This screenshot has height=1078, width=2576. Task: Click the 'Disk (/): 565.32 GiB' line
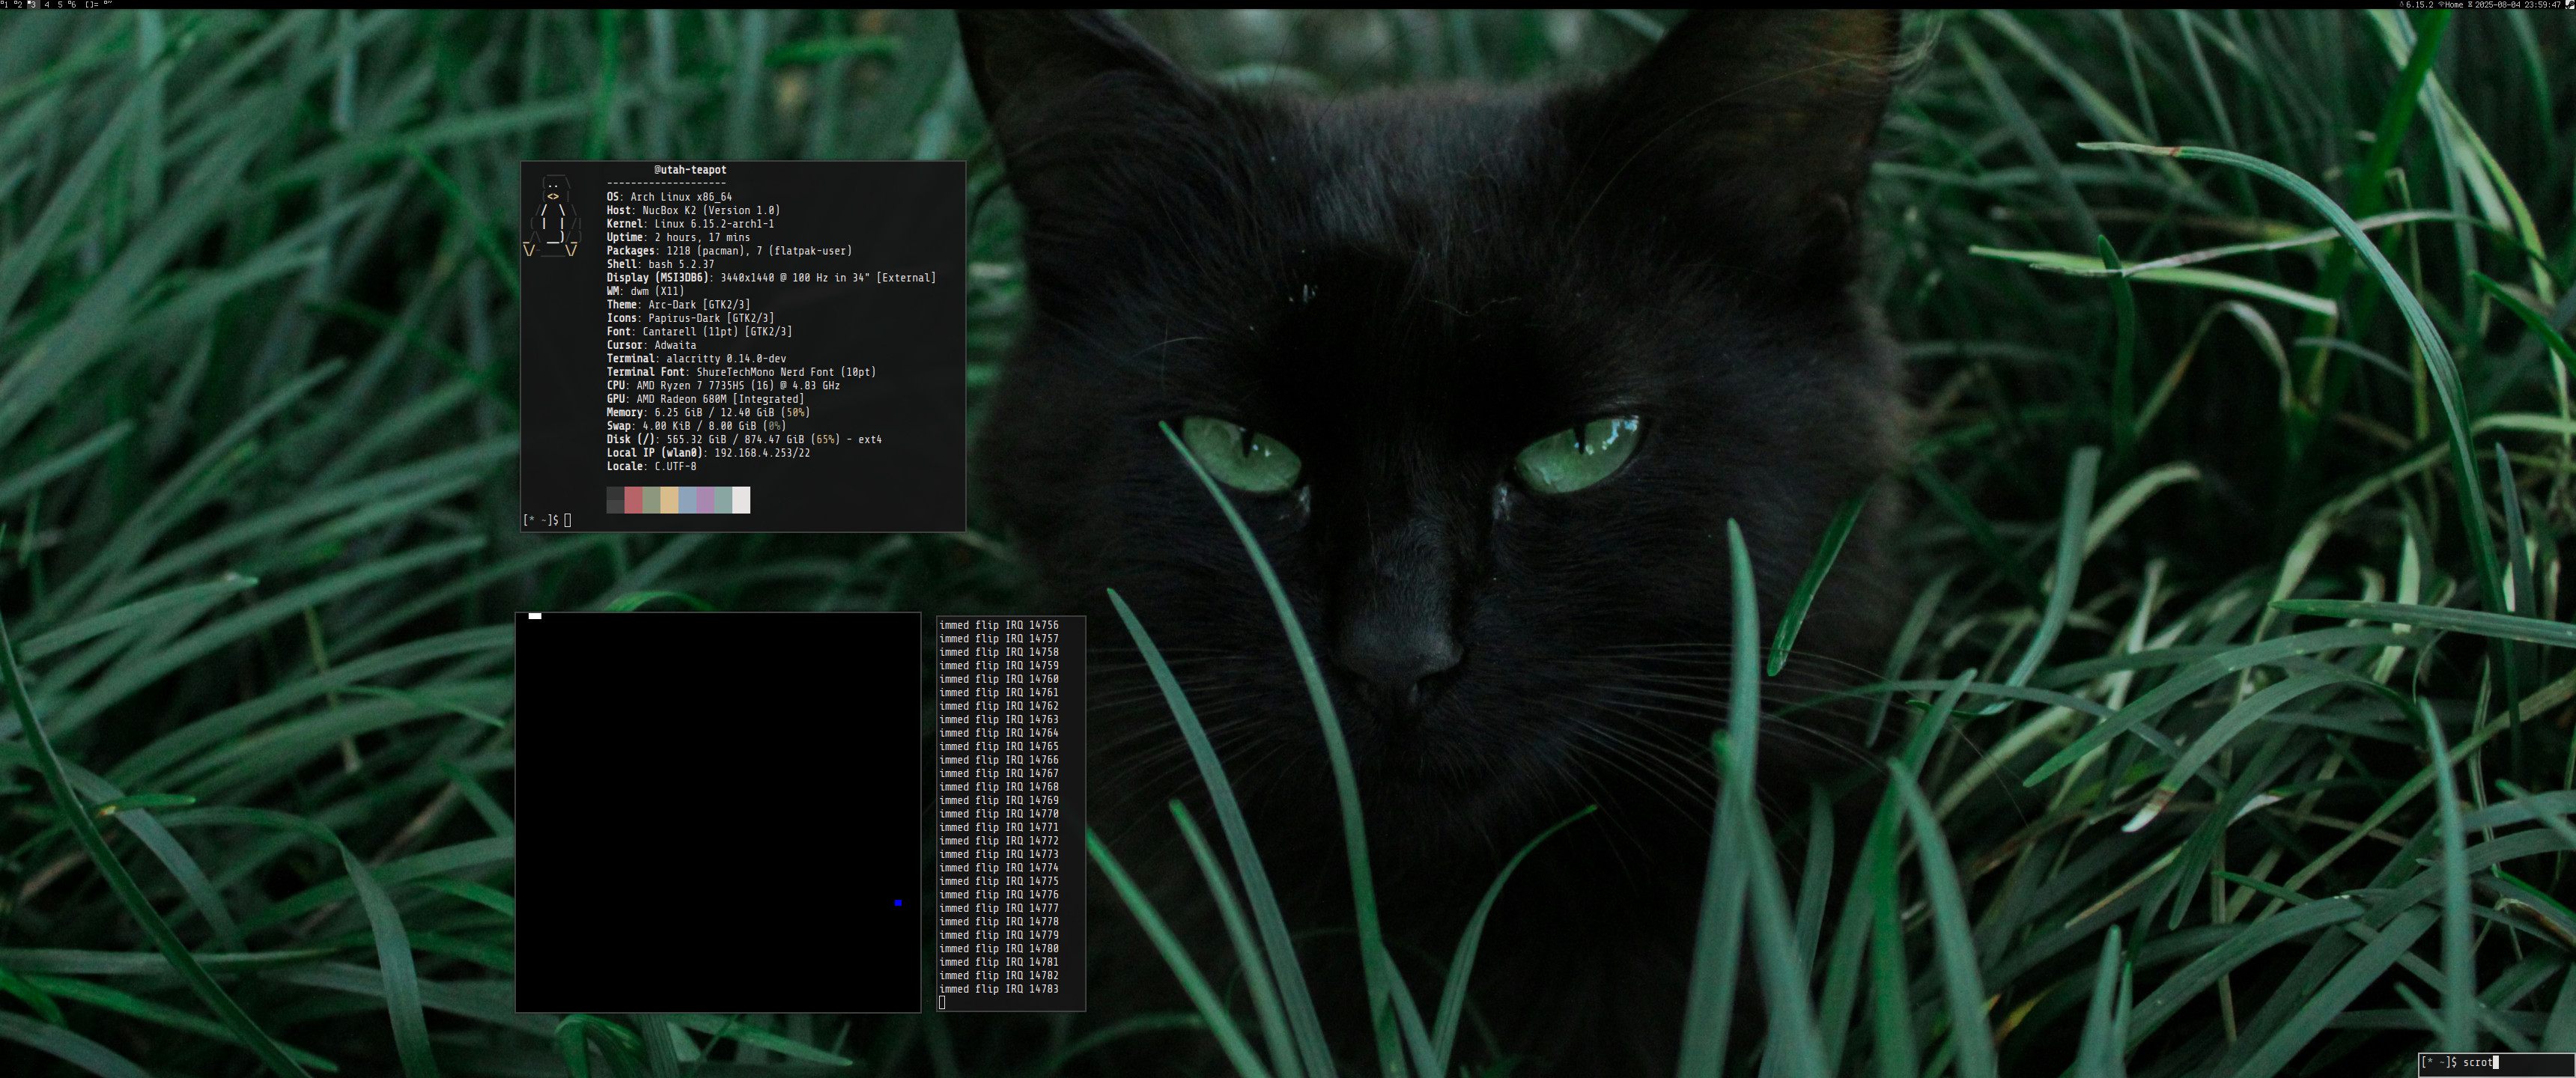(x=744, y=440)
